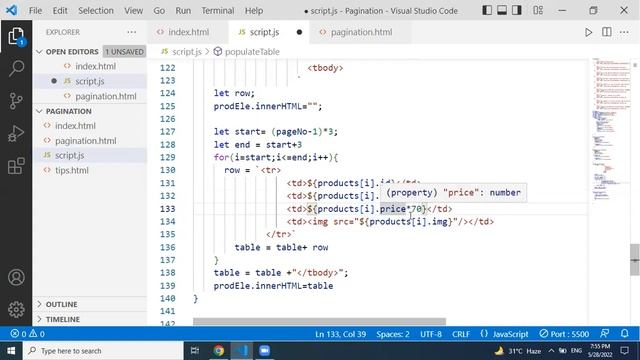Open the Explorer view in activity bar
The image size is (640, 360).
click(16, 36)
